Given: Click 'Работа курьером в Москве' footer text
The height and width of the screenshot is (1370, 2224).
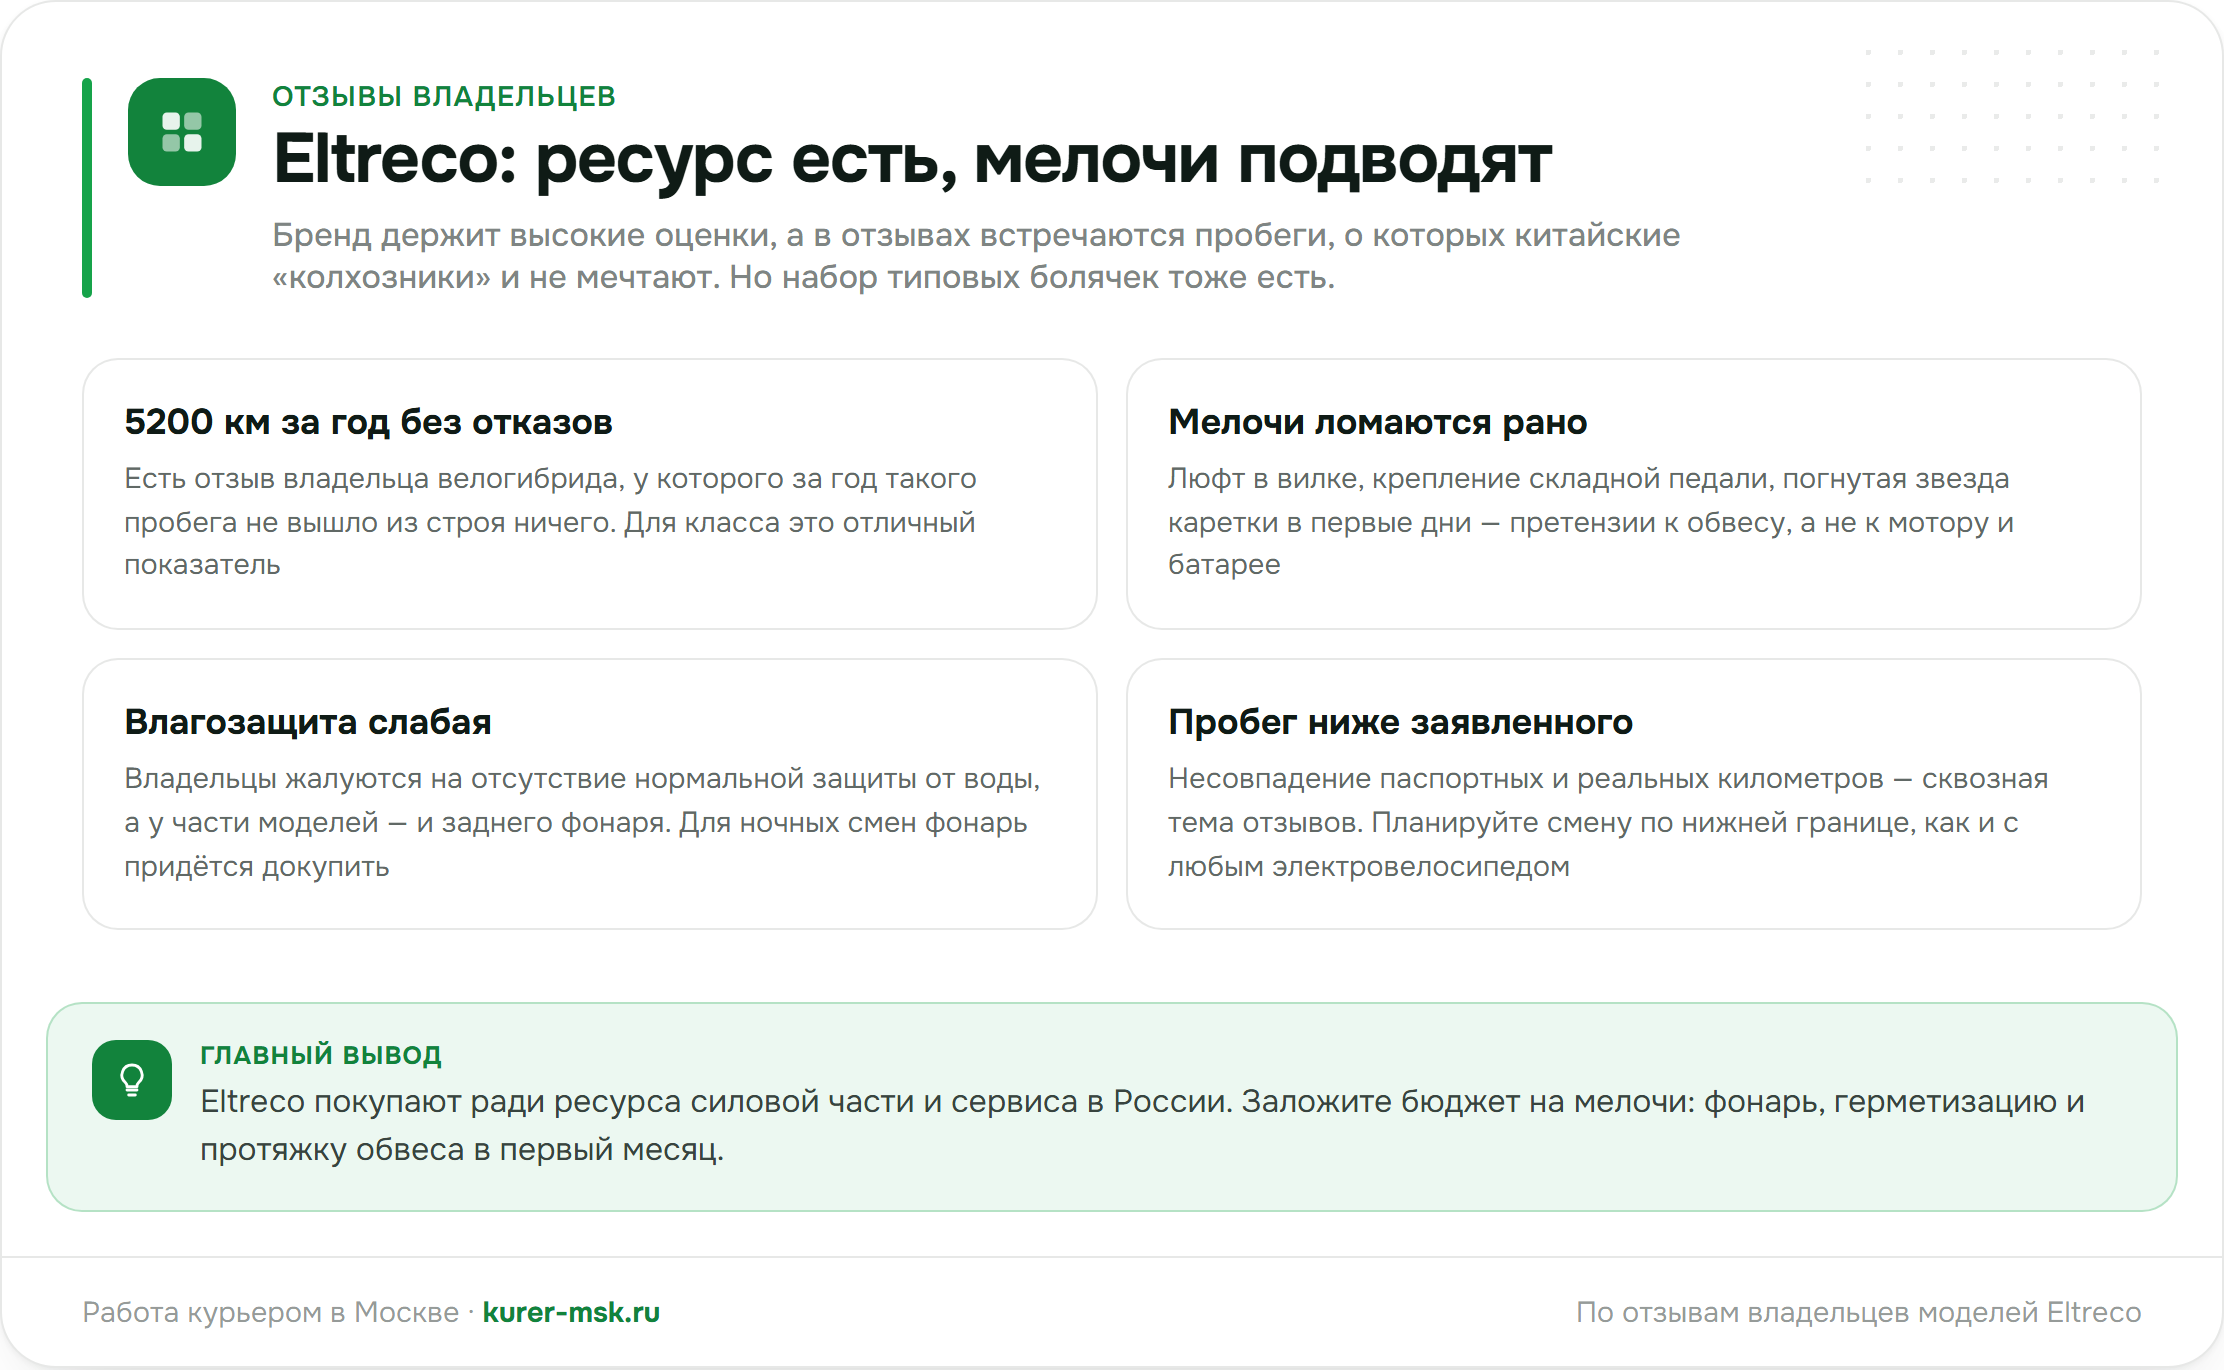Looking at the screenshot, I should tap(270, 1312).
